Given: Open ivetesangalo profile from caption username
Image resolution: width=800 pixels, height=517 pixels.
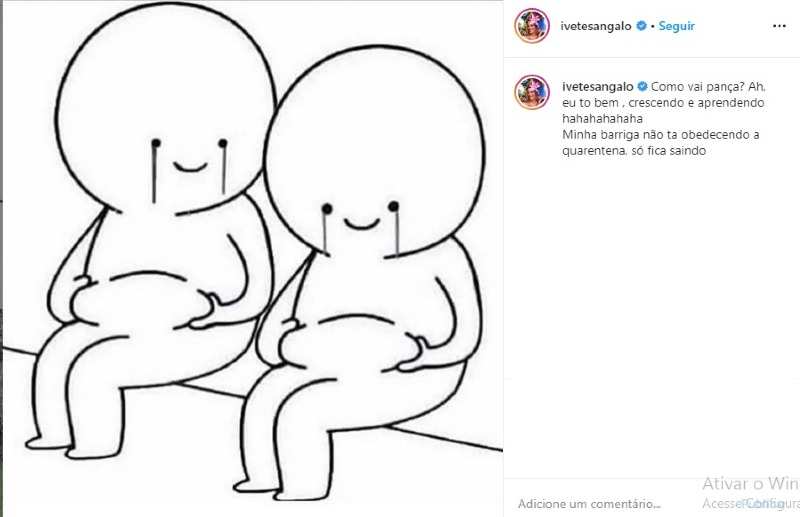Looking at the screenshot, I should 597,86.
